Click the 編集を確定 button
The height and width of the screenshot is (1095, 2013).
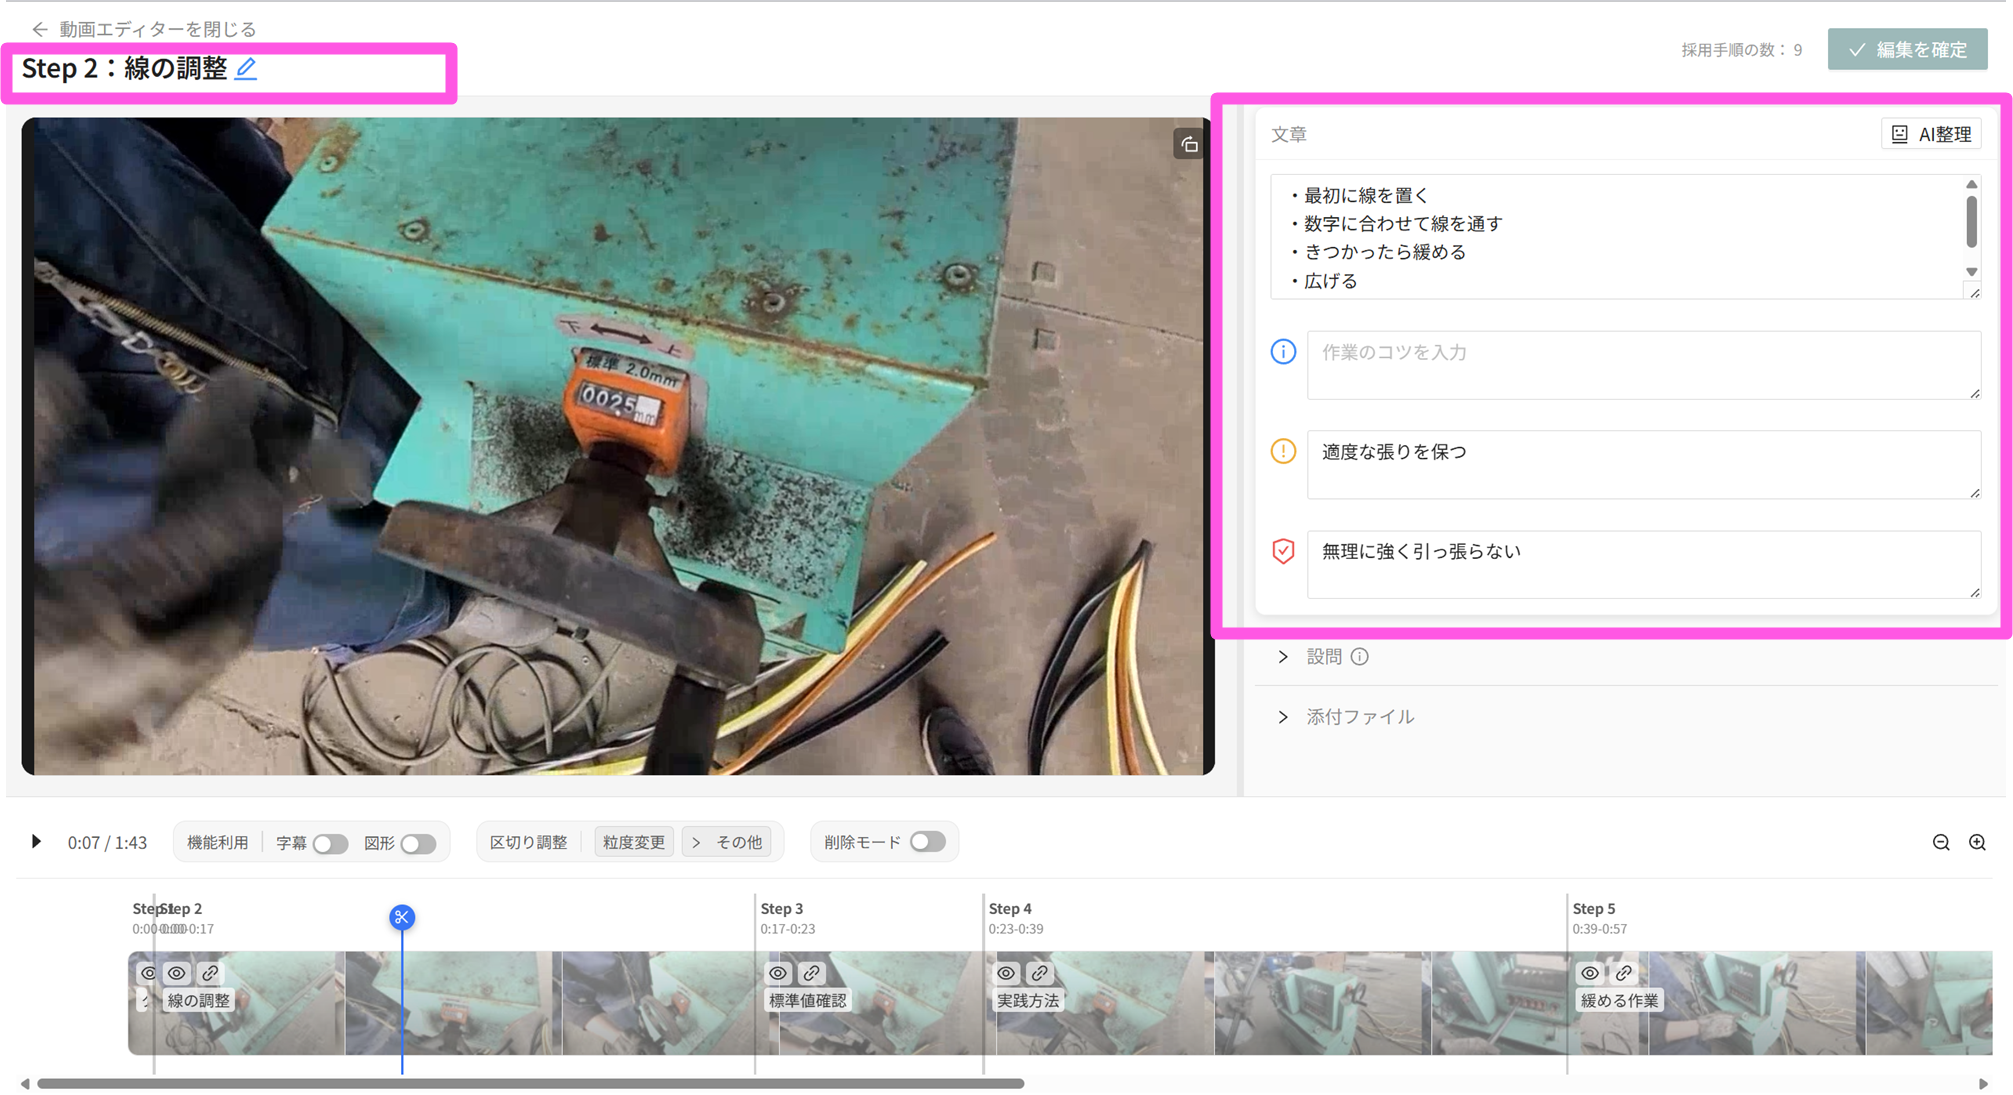1907,49
